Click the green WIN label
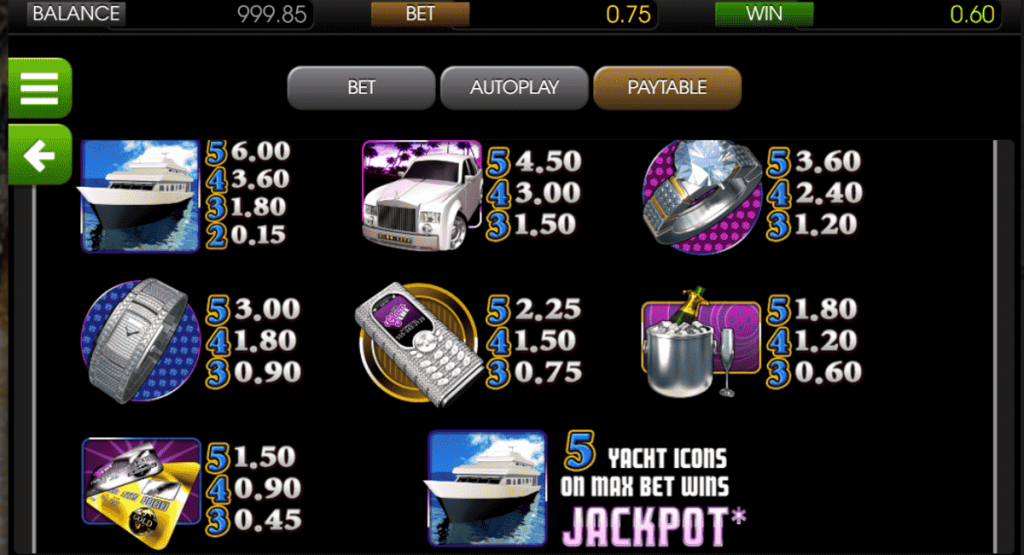 coord(764,14)
